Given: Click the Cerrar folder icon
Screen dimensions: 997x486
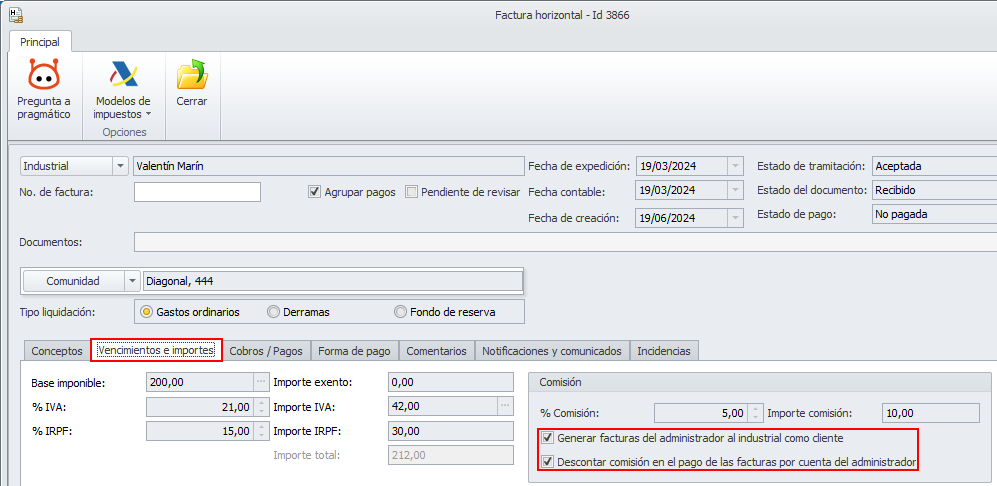Looking at the screenshot, I should (193, 74).
